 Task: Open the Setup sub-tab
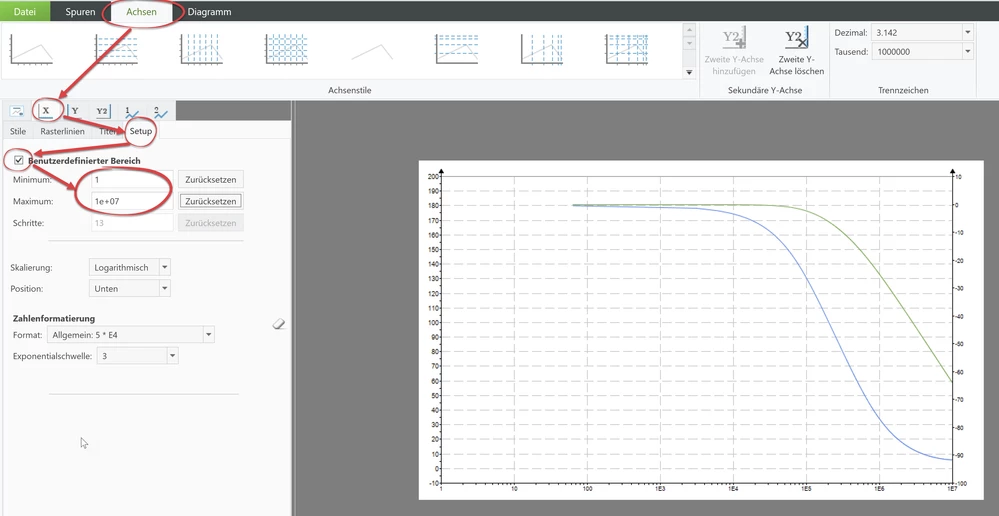(141, 131)
